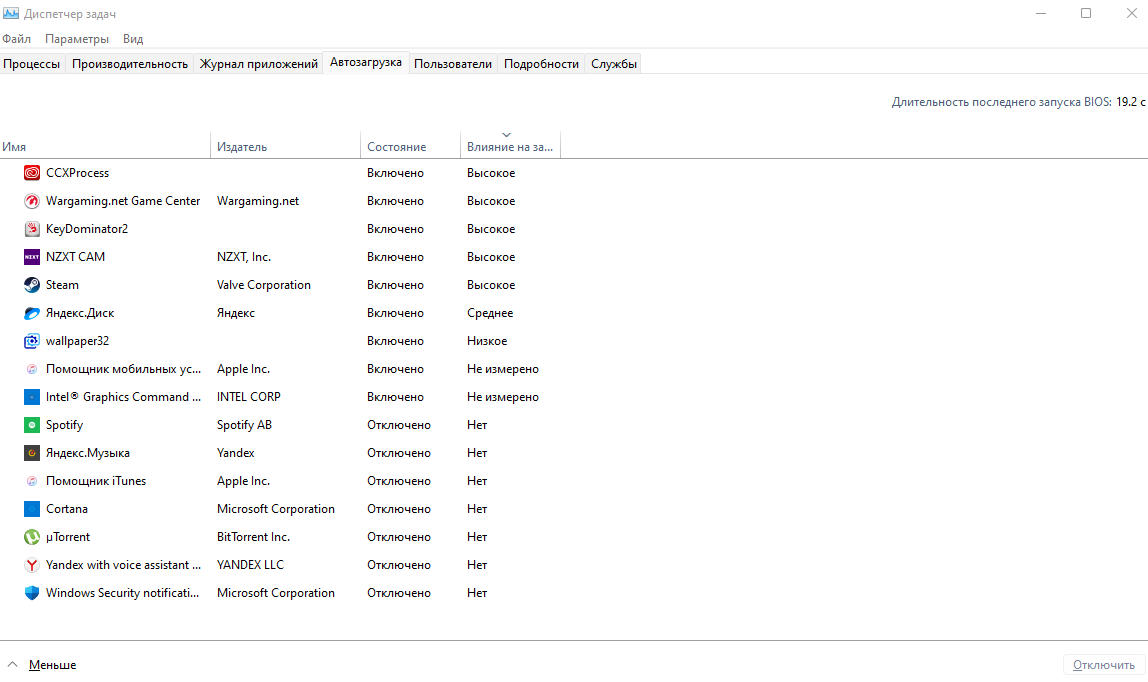Collapse view with the Меньше chevron
The width and height of the screenshot is (1148, 682).
pyautogui.click(x=12, y=664)
